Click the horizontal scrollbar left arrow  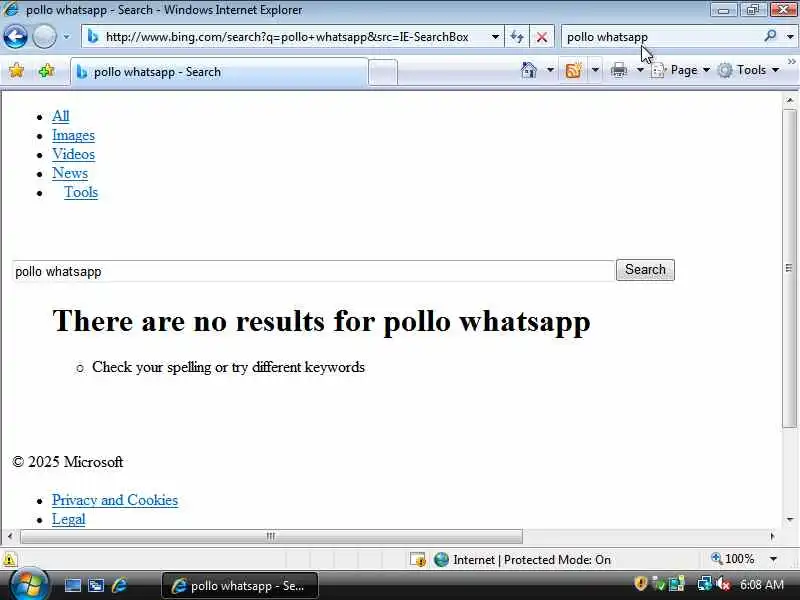[10, 536]
